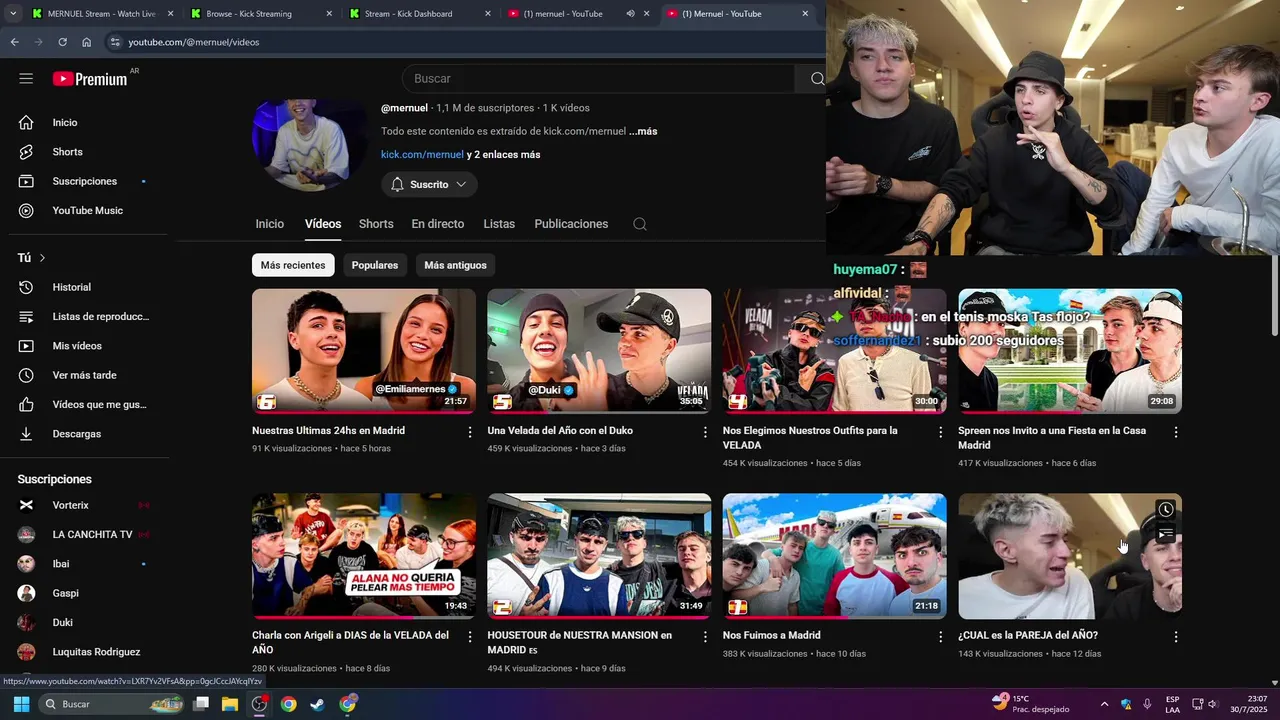The width and height of the screenshot is (1280, 720).
Task: Open File Explorer from the taskbar
Action: (229, 704)
